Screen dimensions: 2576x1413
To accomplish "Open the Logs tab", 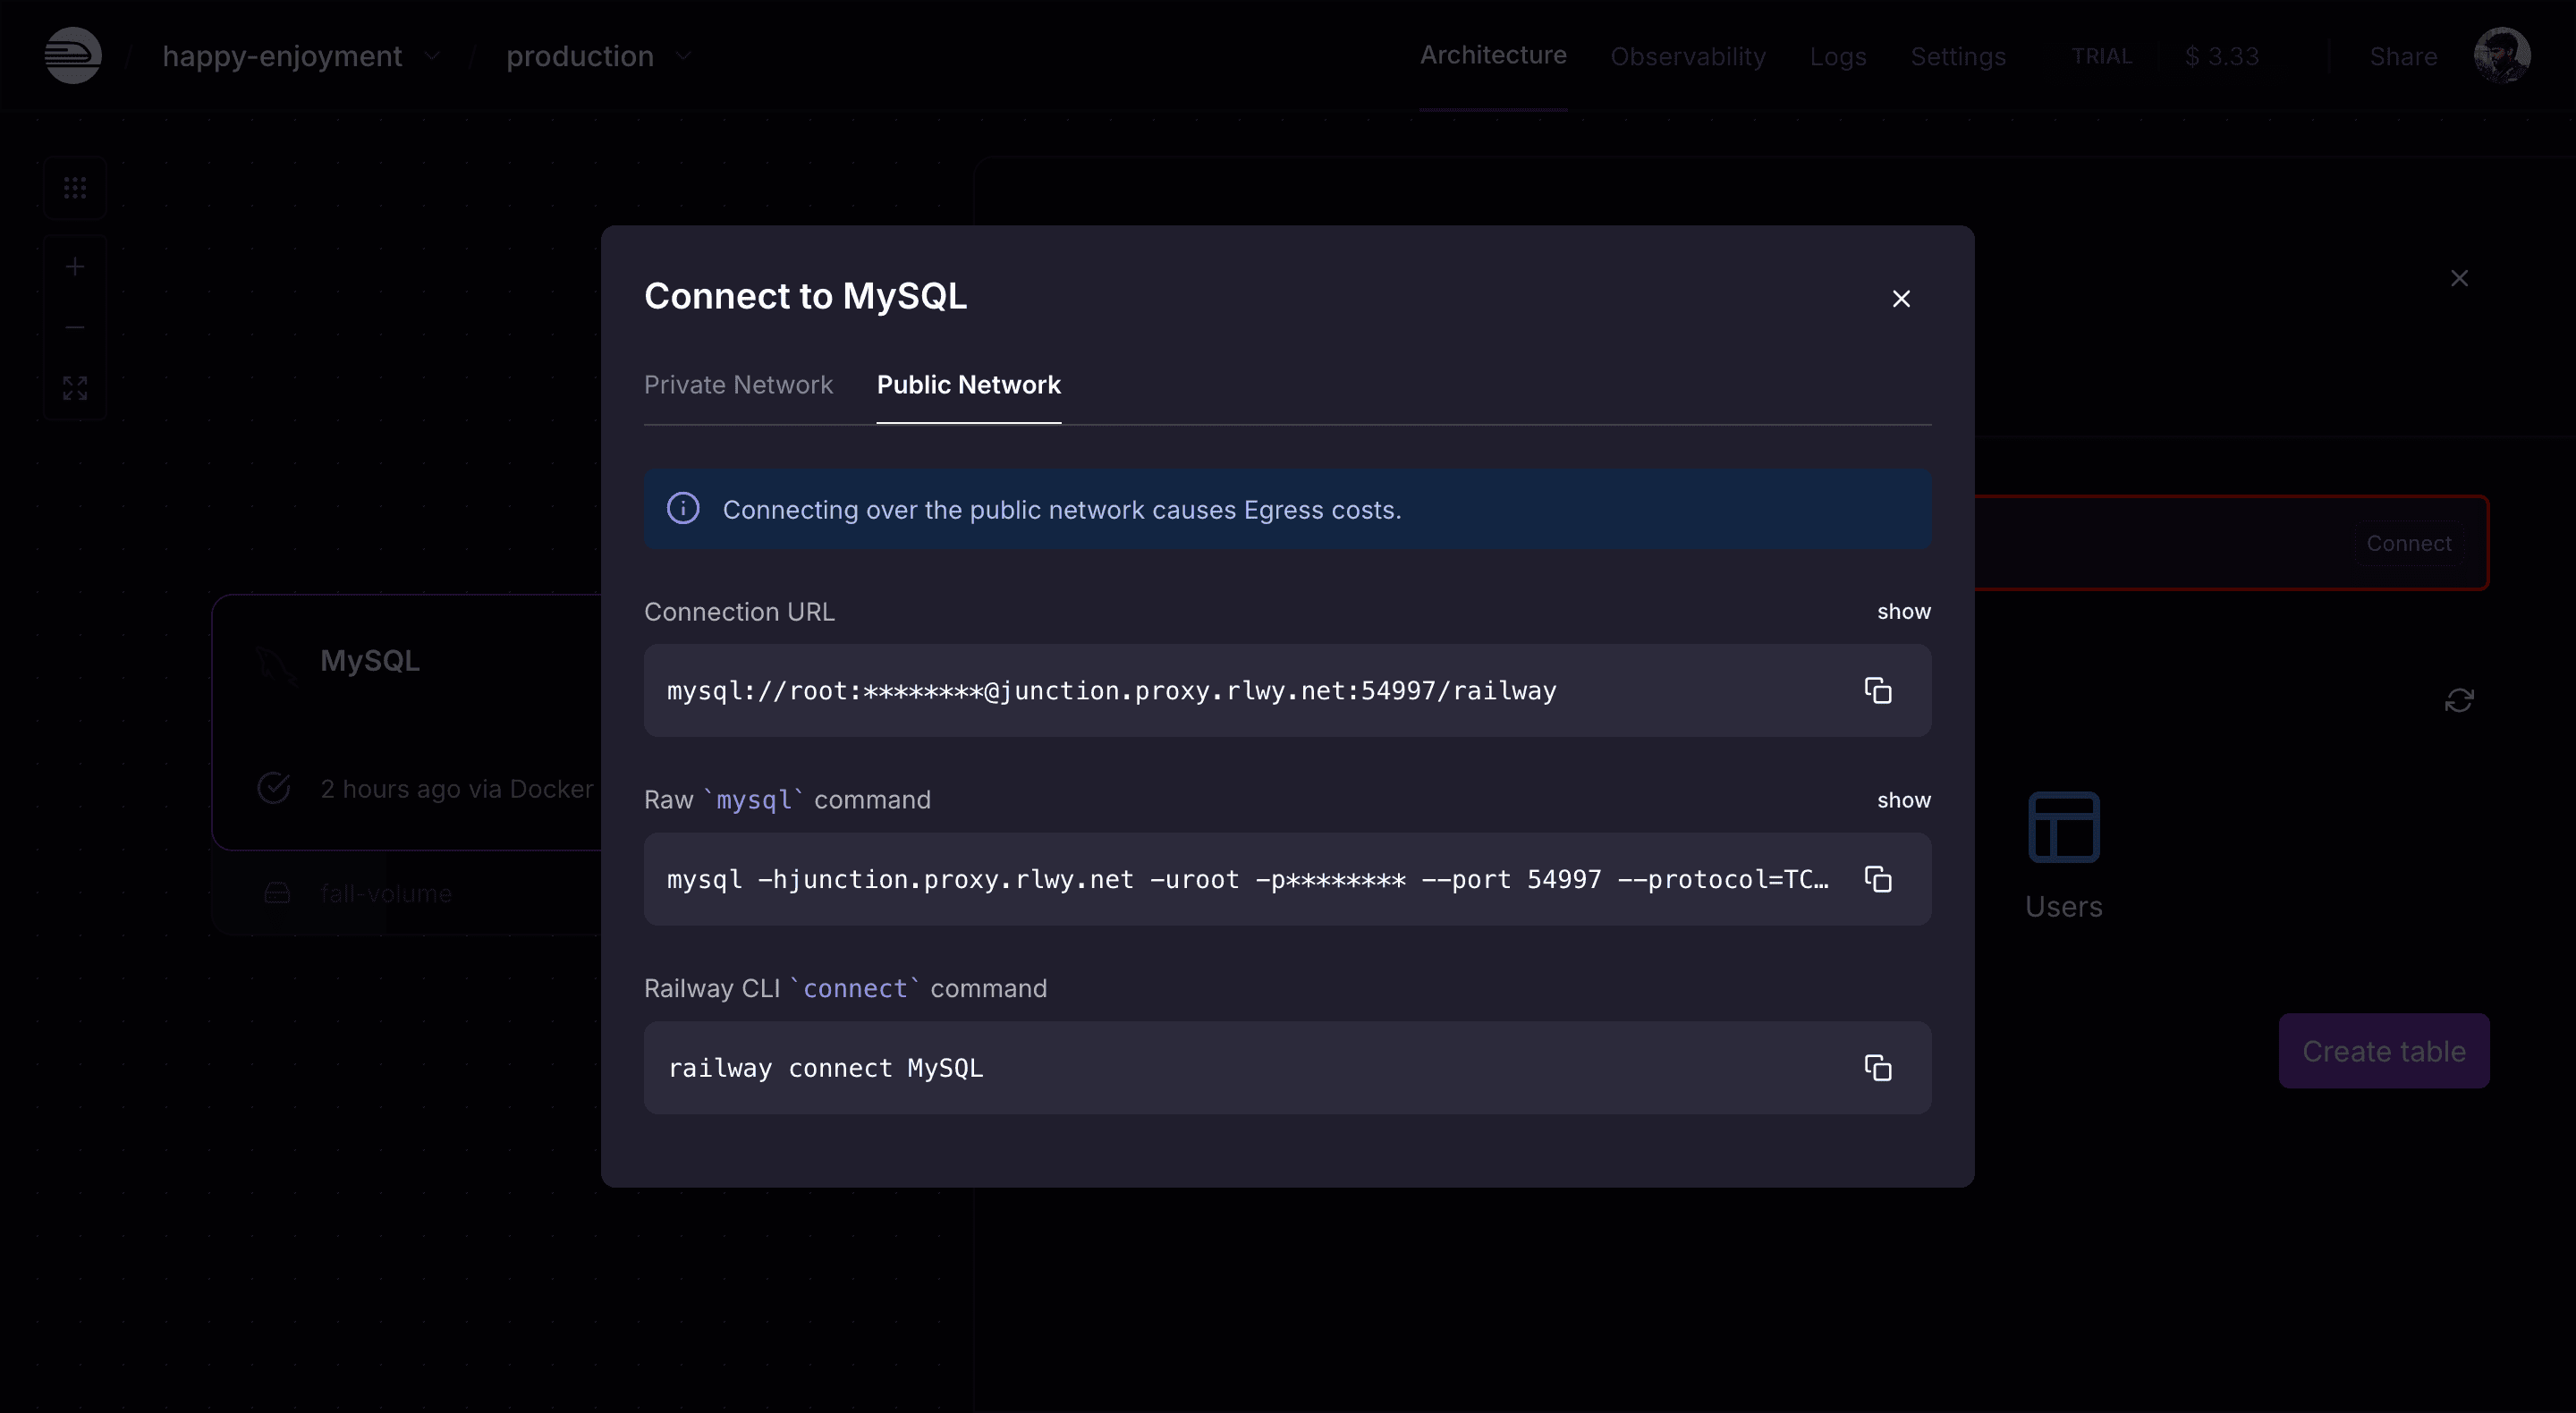I will 1838,56.
